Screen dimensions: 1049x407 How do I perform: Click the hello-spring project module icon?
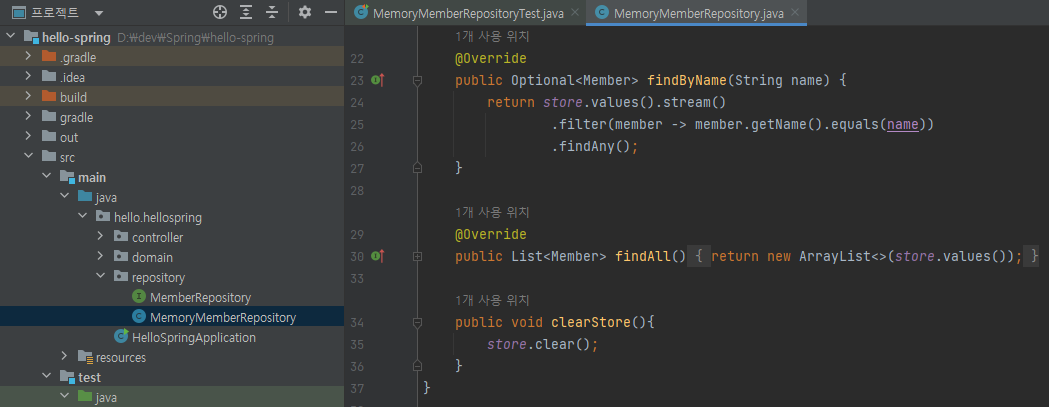(x=31, y=37)
